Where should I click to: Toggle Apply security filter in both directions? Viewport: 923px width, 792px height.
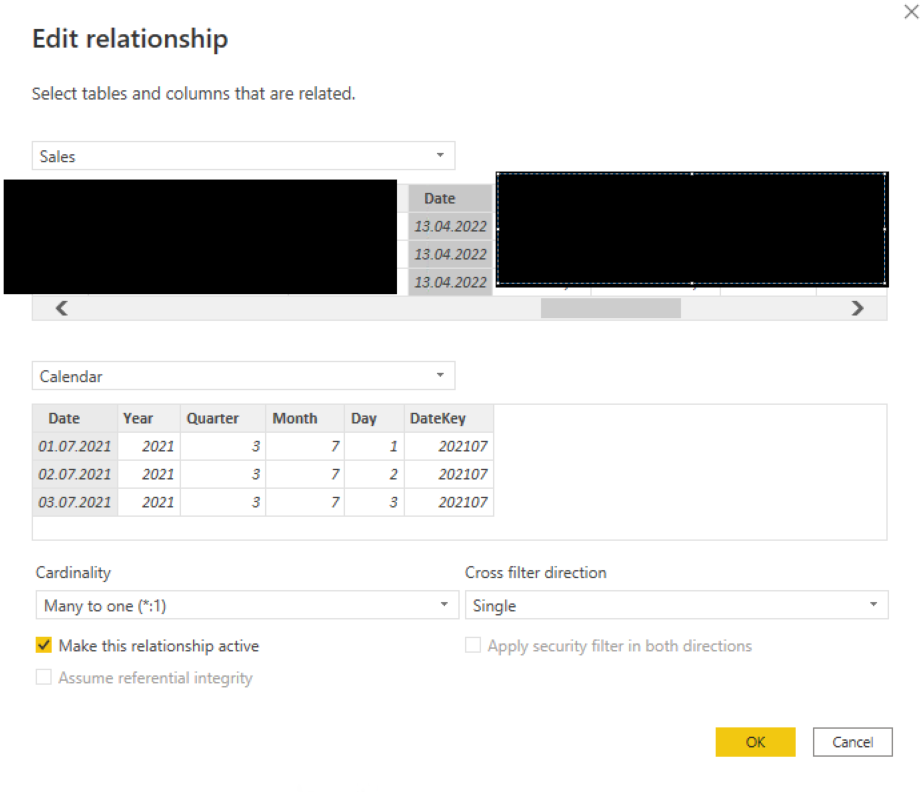[x=473, y=645]
